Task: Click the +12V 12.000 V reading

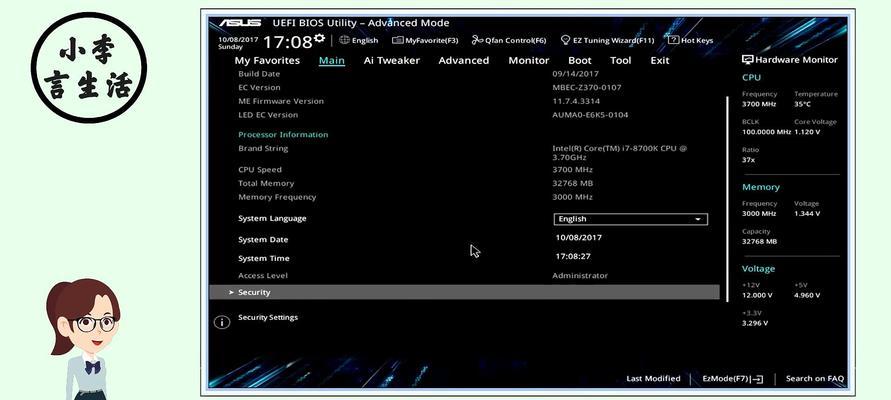Action: [757, 295]
